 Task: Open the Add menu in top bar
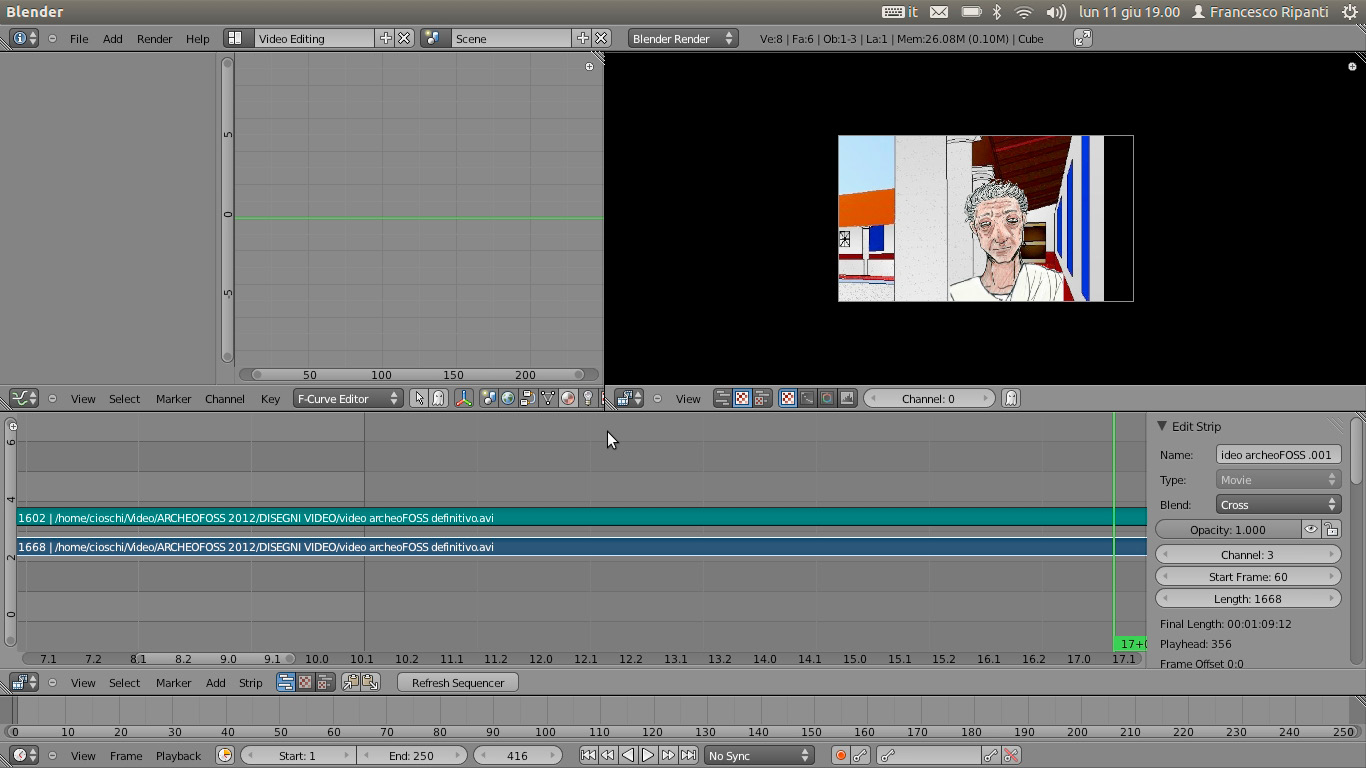tap(112, 39)
